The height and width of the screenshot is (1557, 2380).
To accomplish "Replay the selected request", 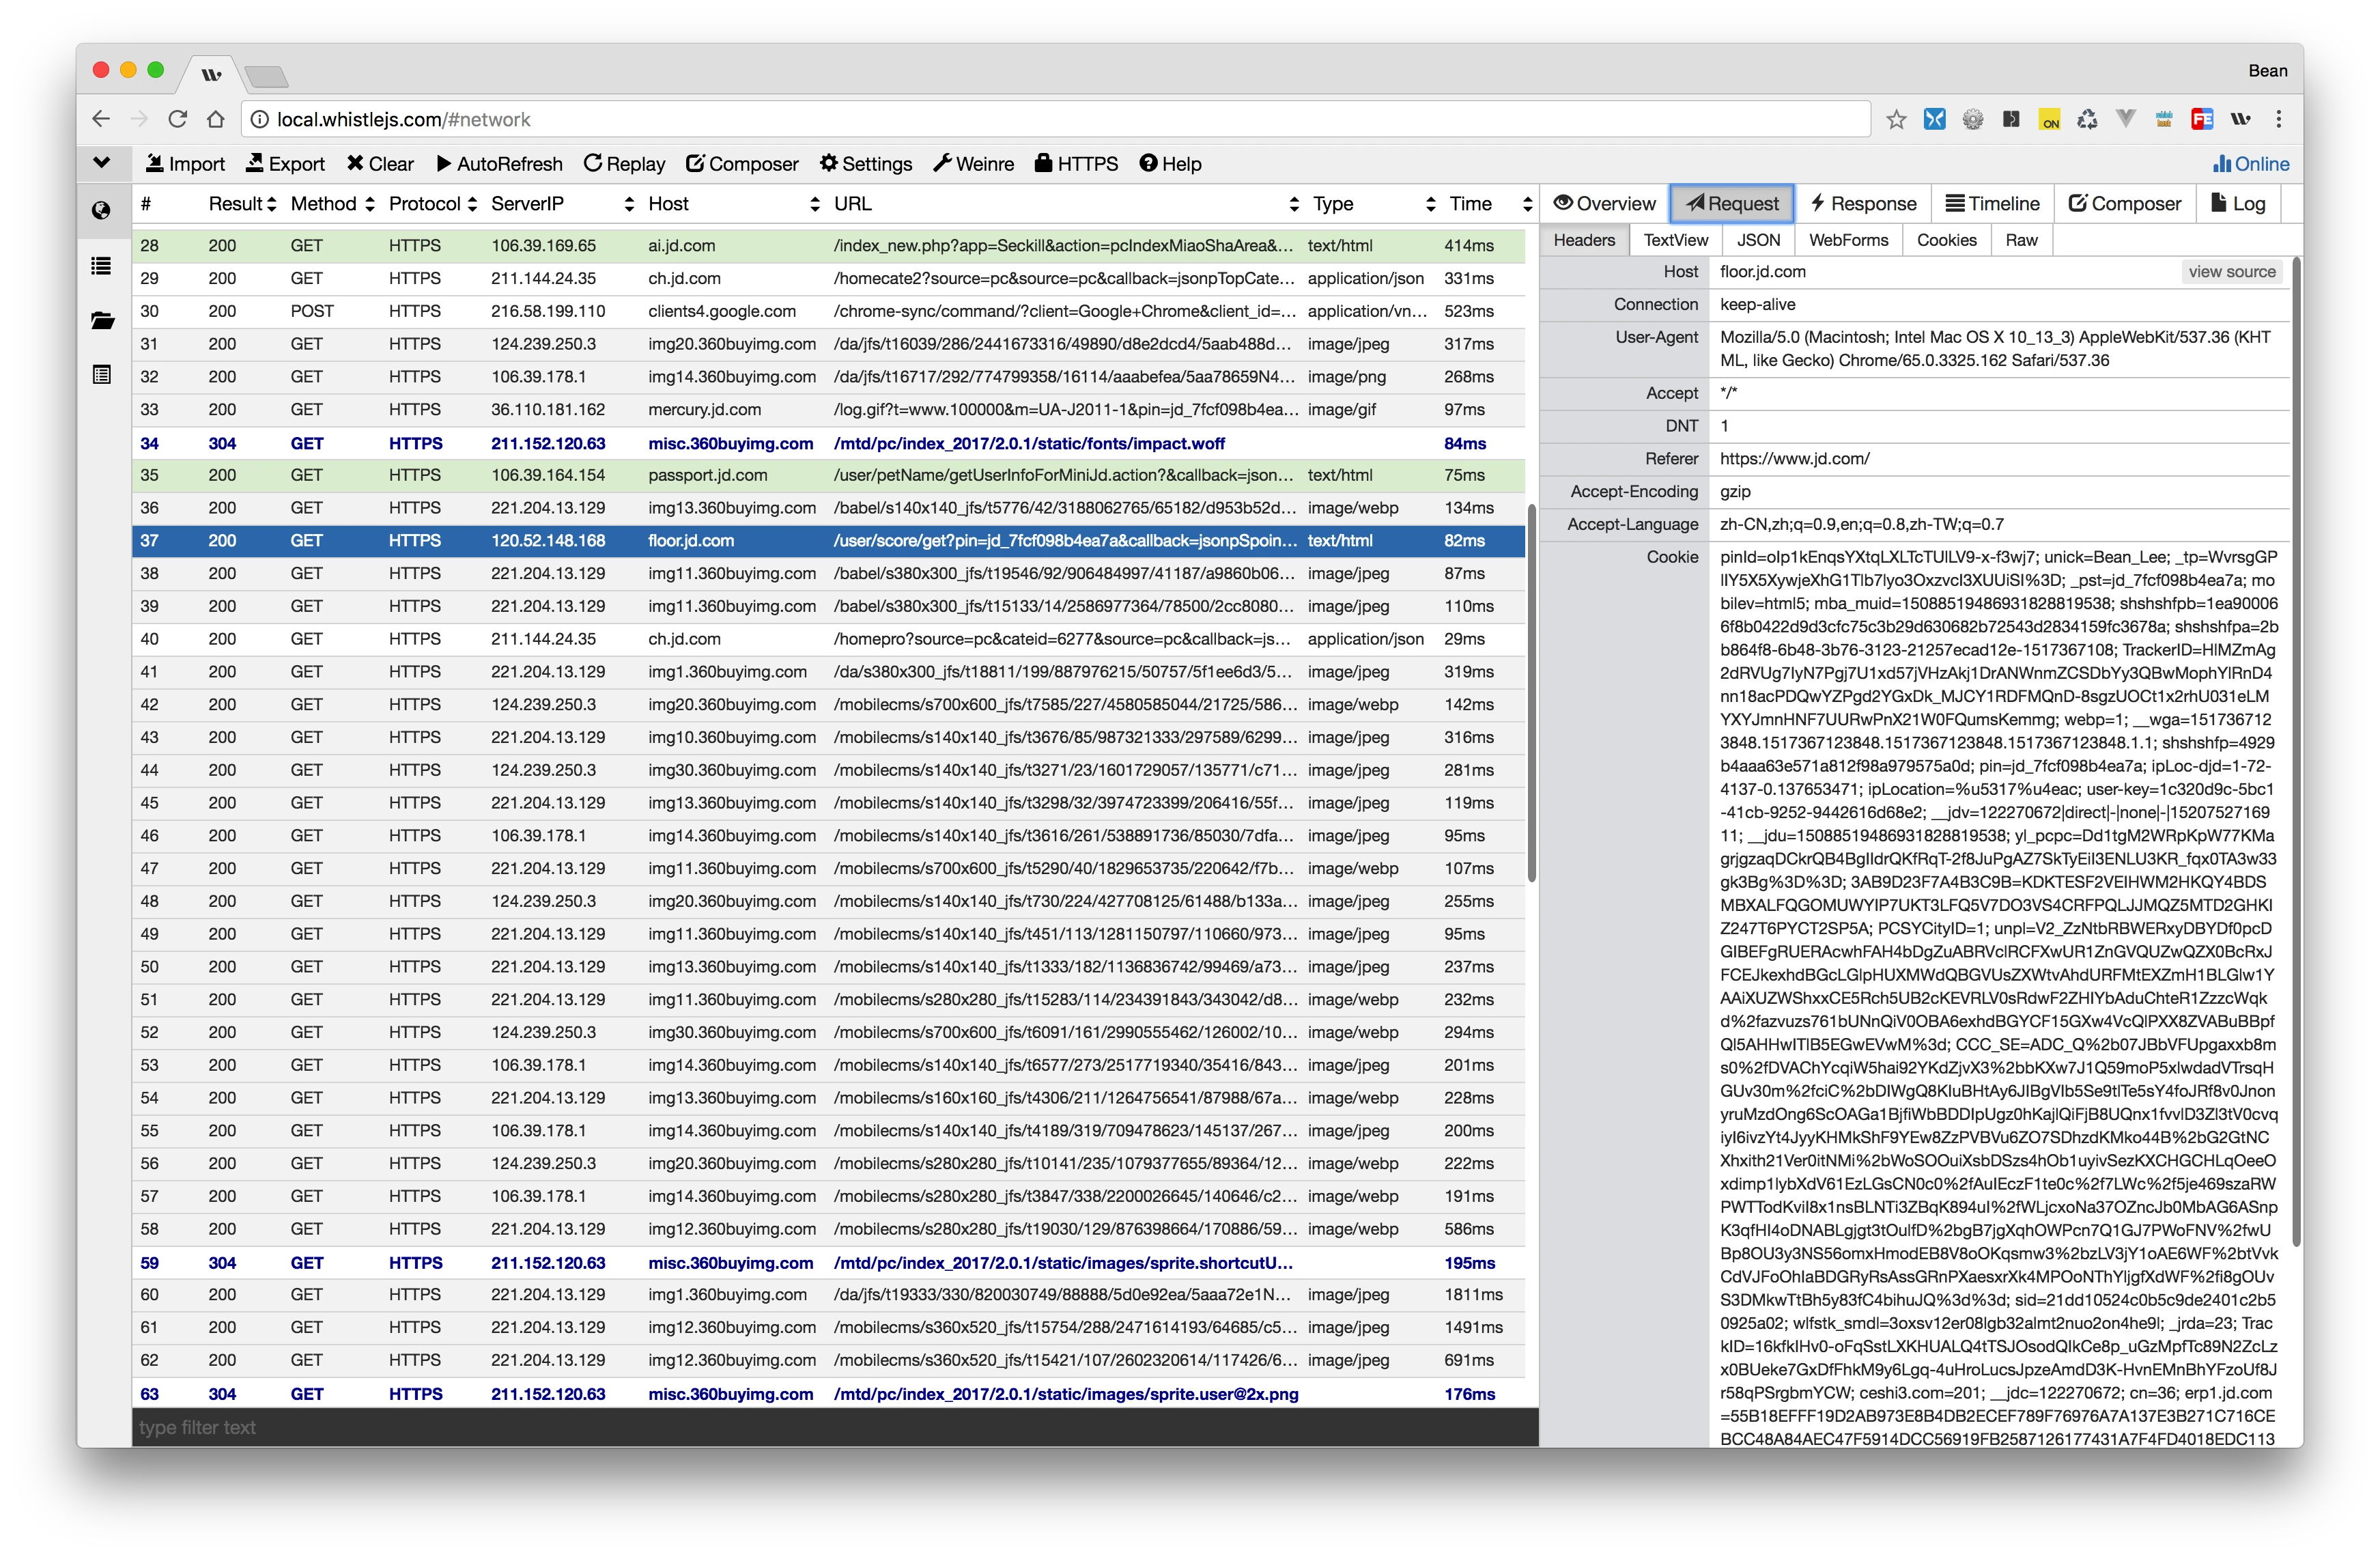I will 624,164.
